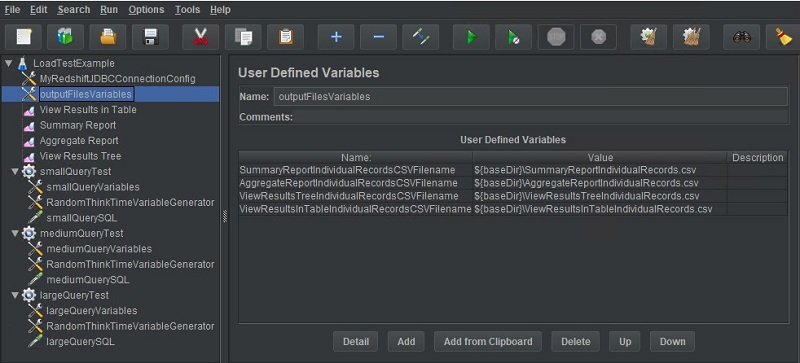Open the Search menu

point(73,10)
